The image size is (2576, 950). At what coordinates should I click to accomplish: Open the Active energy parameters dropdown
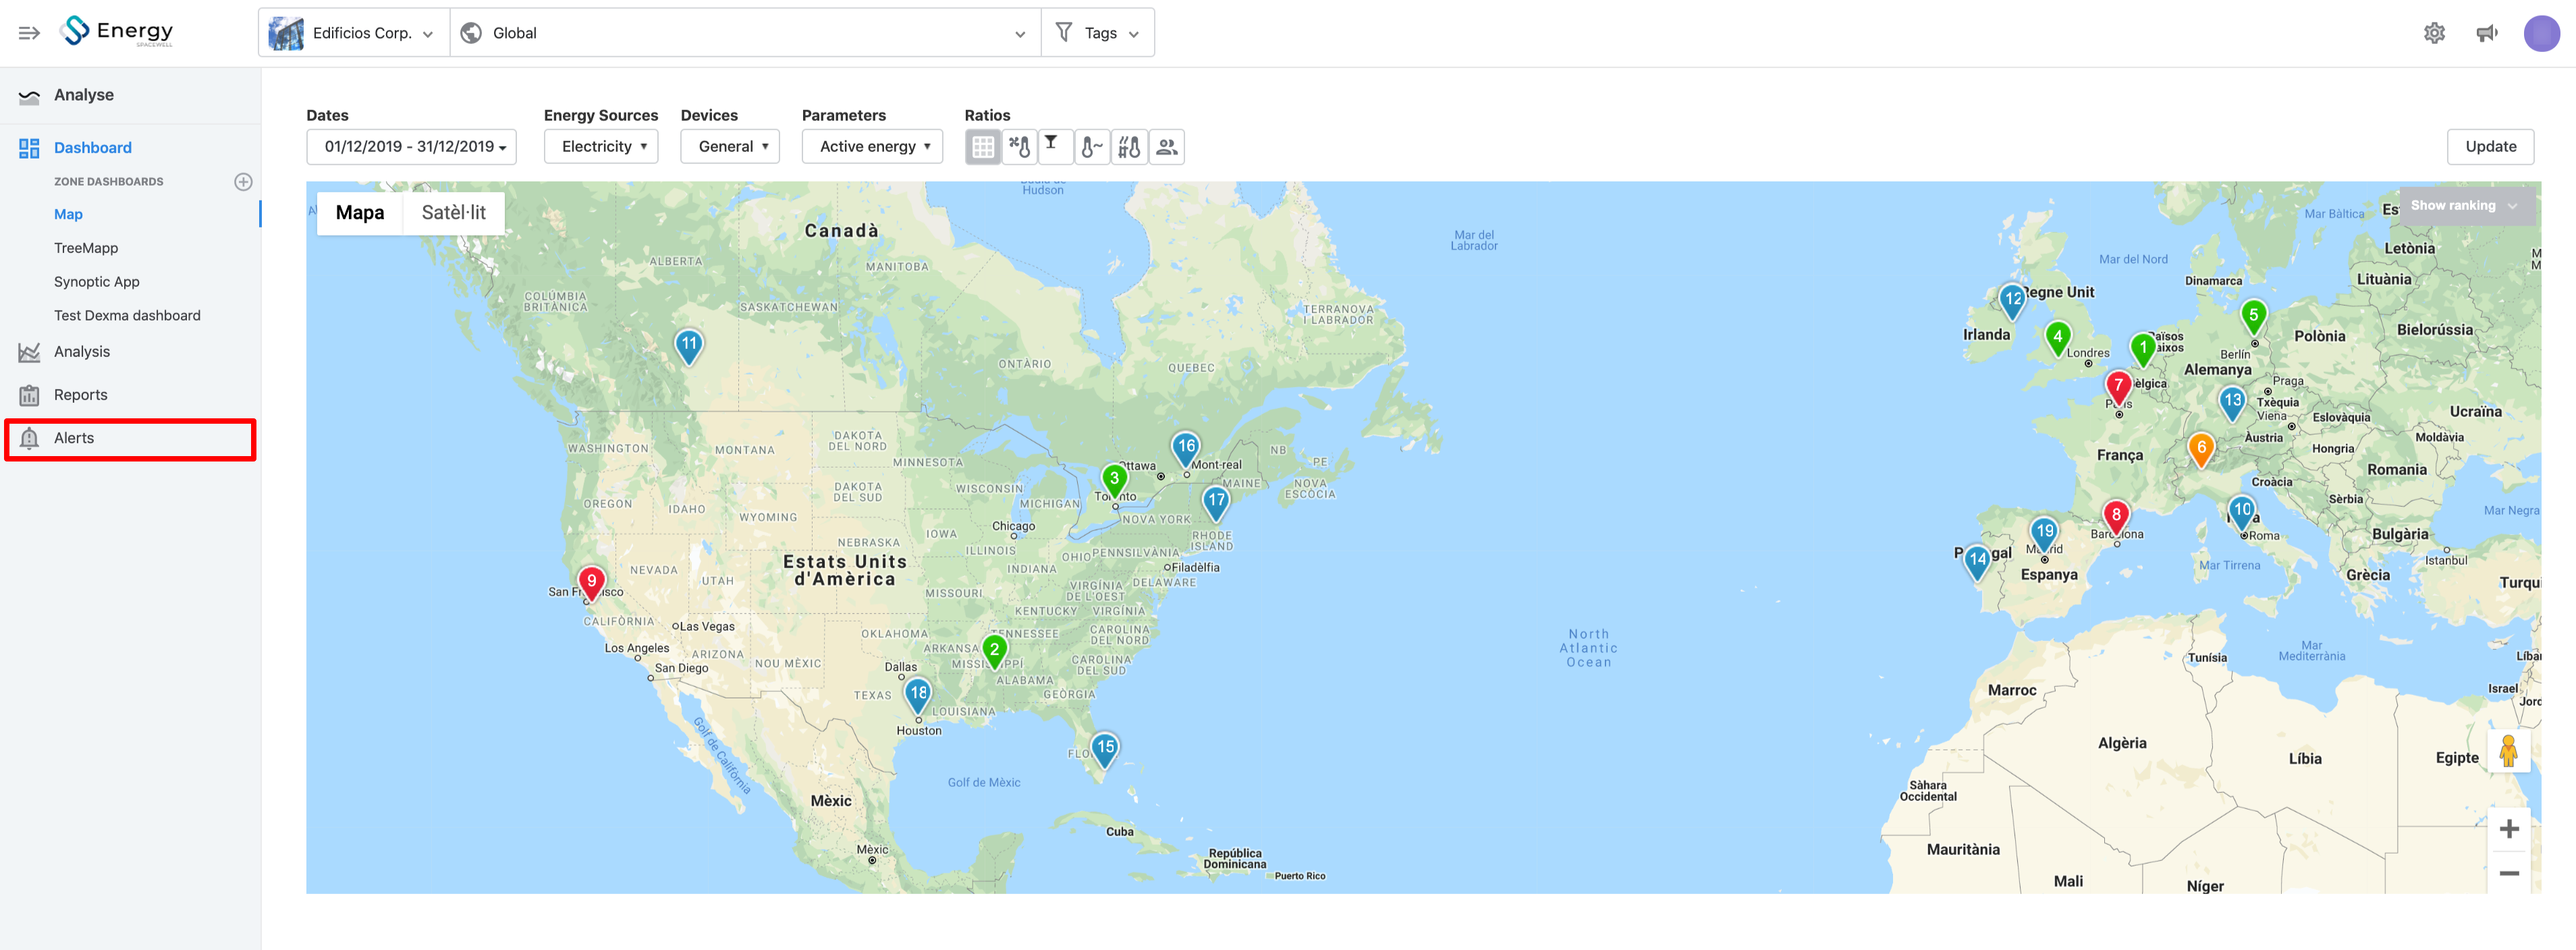click(x=872, y=147)
